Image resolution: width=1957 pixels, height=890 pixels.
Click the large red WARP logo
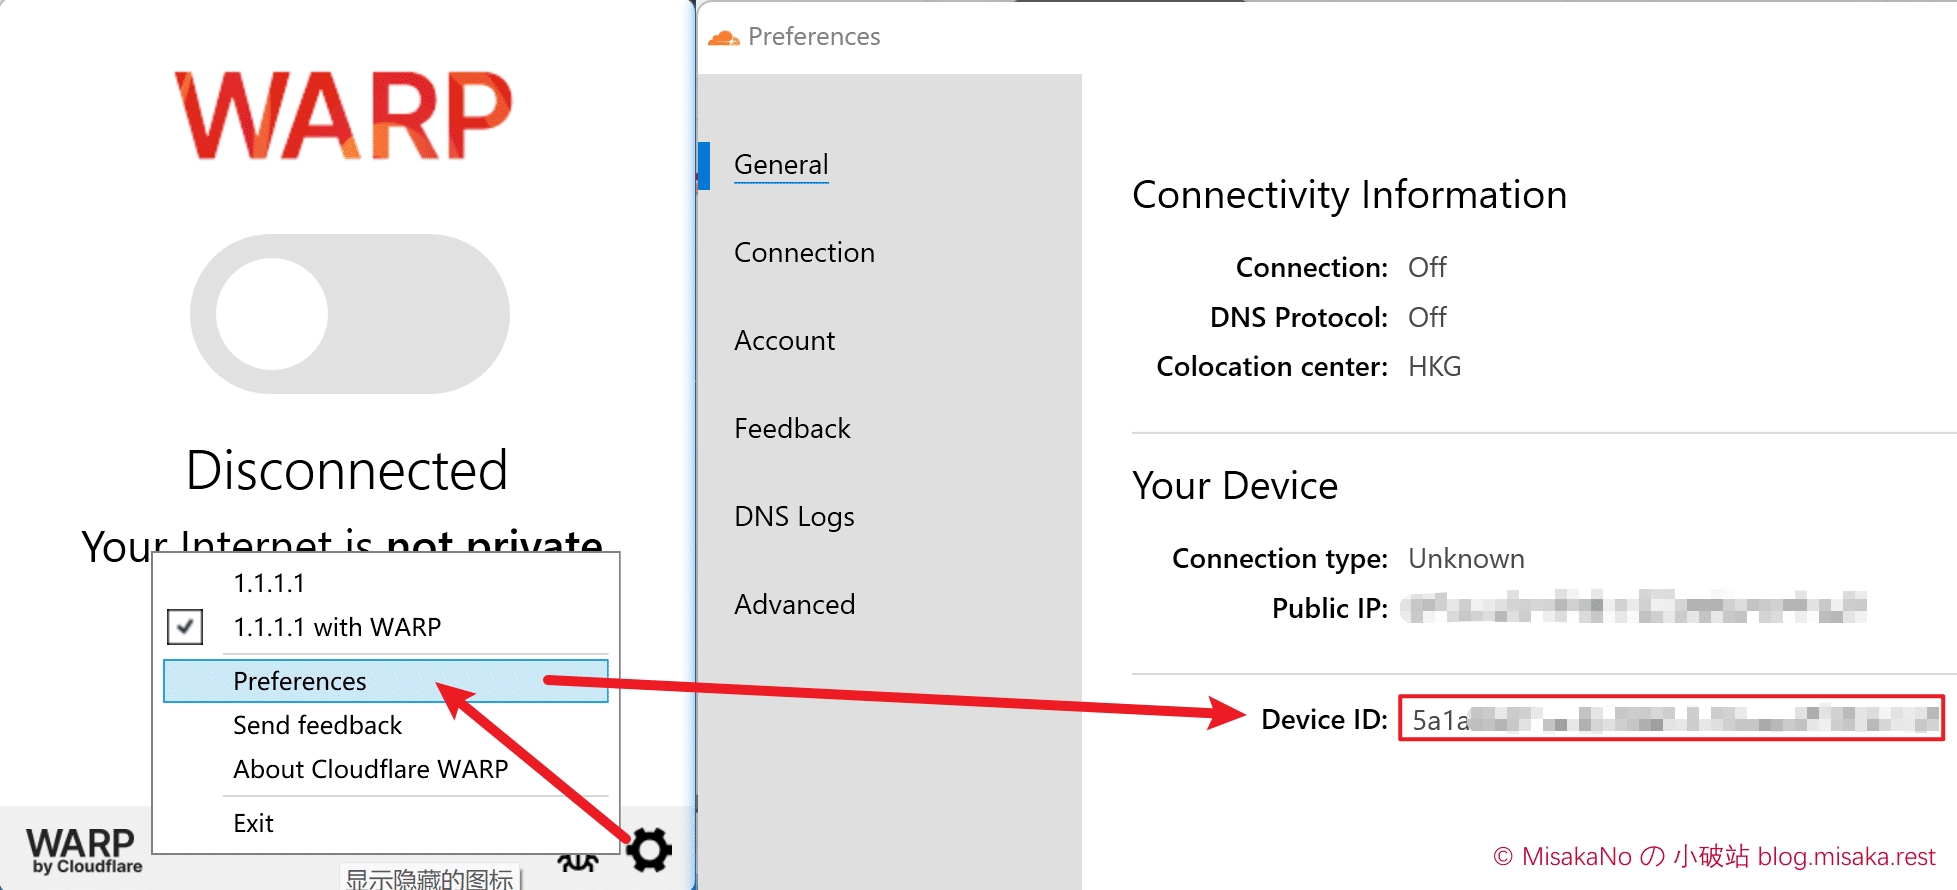coord(343,116)
